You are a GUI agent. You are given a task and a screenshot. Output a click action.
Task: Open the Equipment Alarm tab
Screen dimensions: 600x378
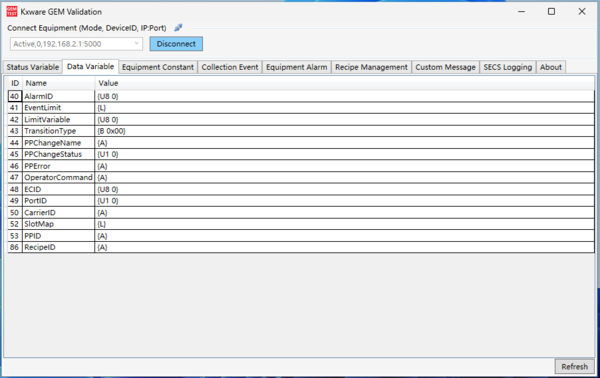[x=297, y=67]
